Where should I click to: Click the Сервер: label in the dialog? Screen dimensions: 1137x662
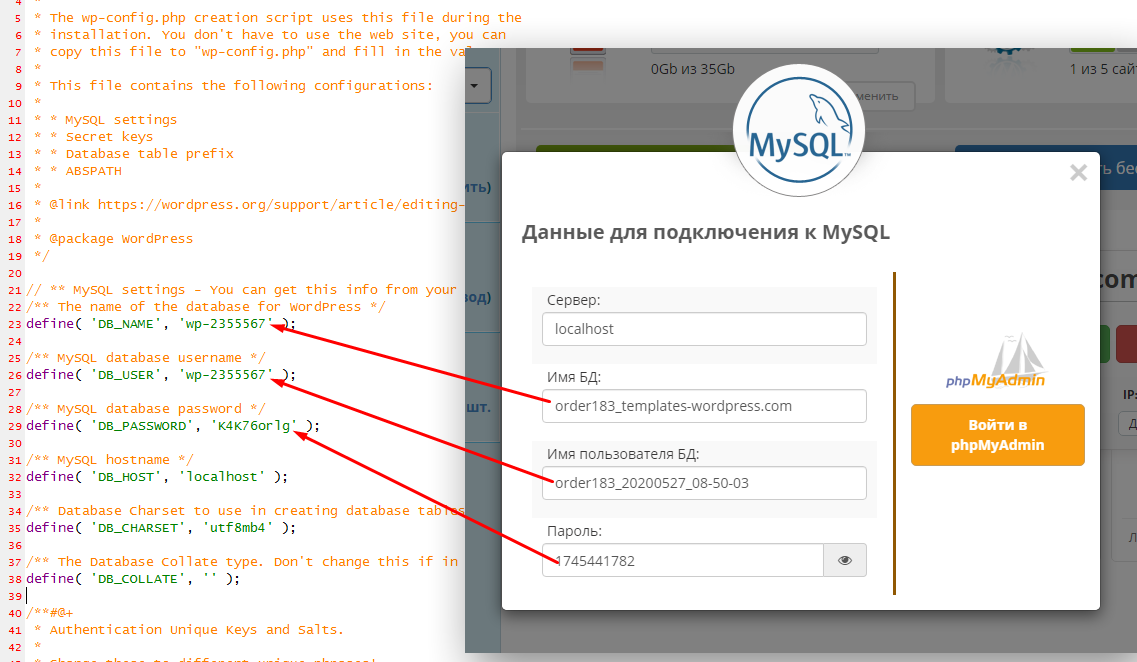574,300
